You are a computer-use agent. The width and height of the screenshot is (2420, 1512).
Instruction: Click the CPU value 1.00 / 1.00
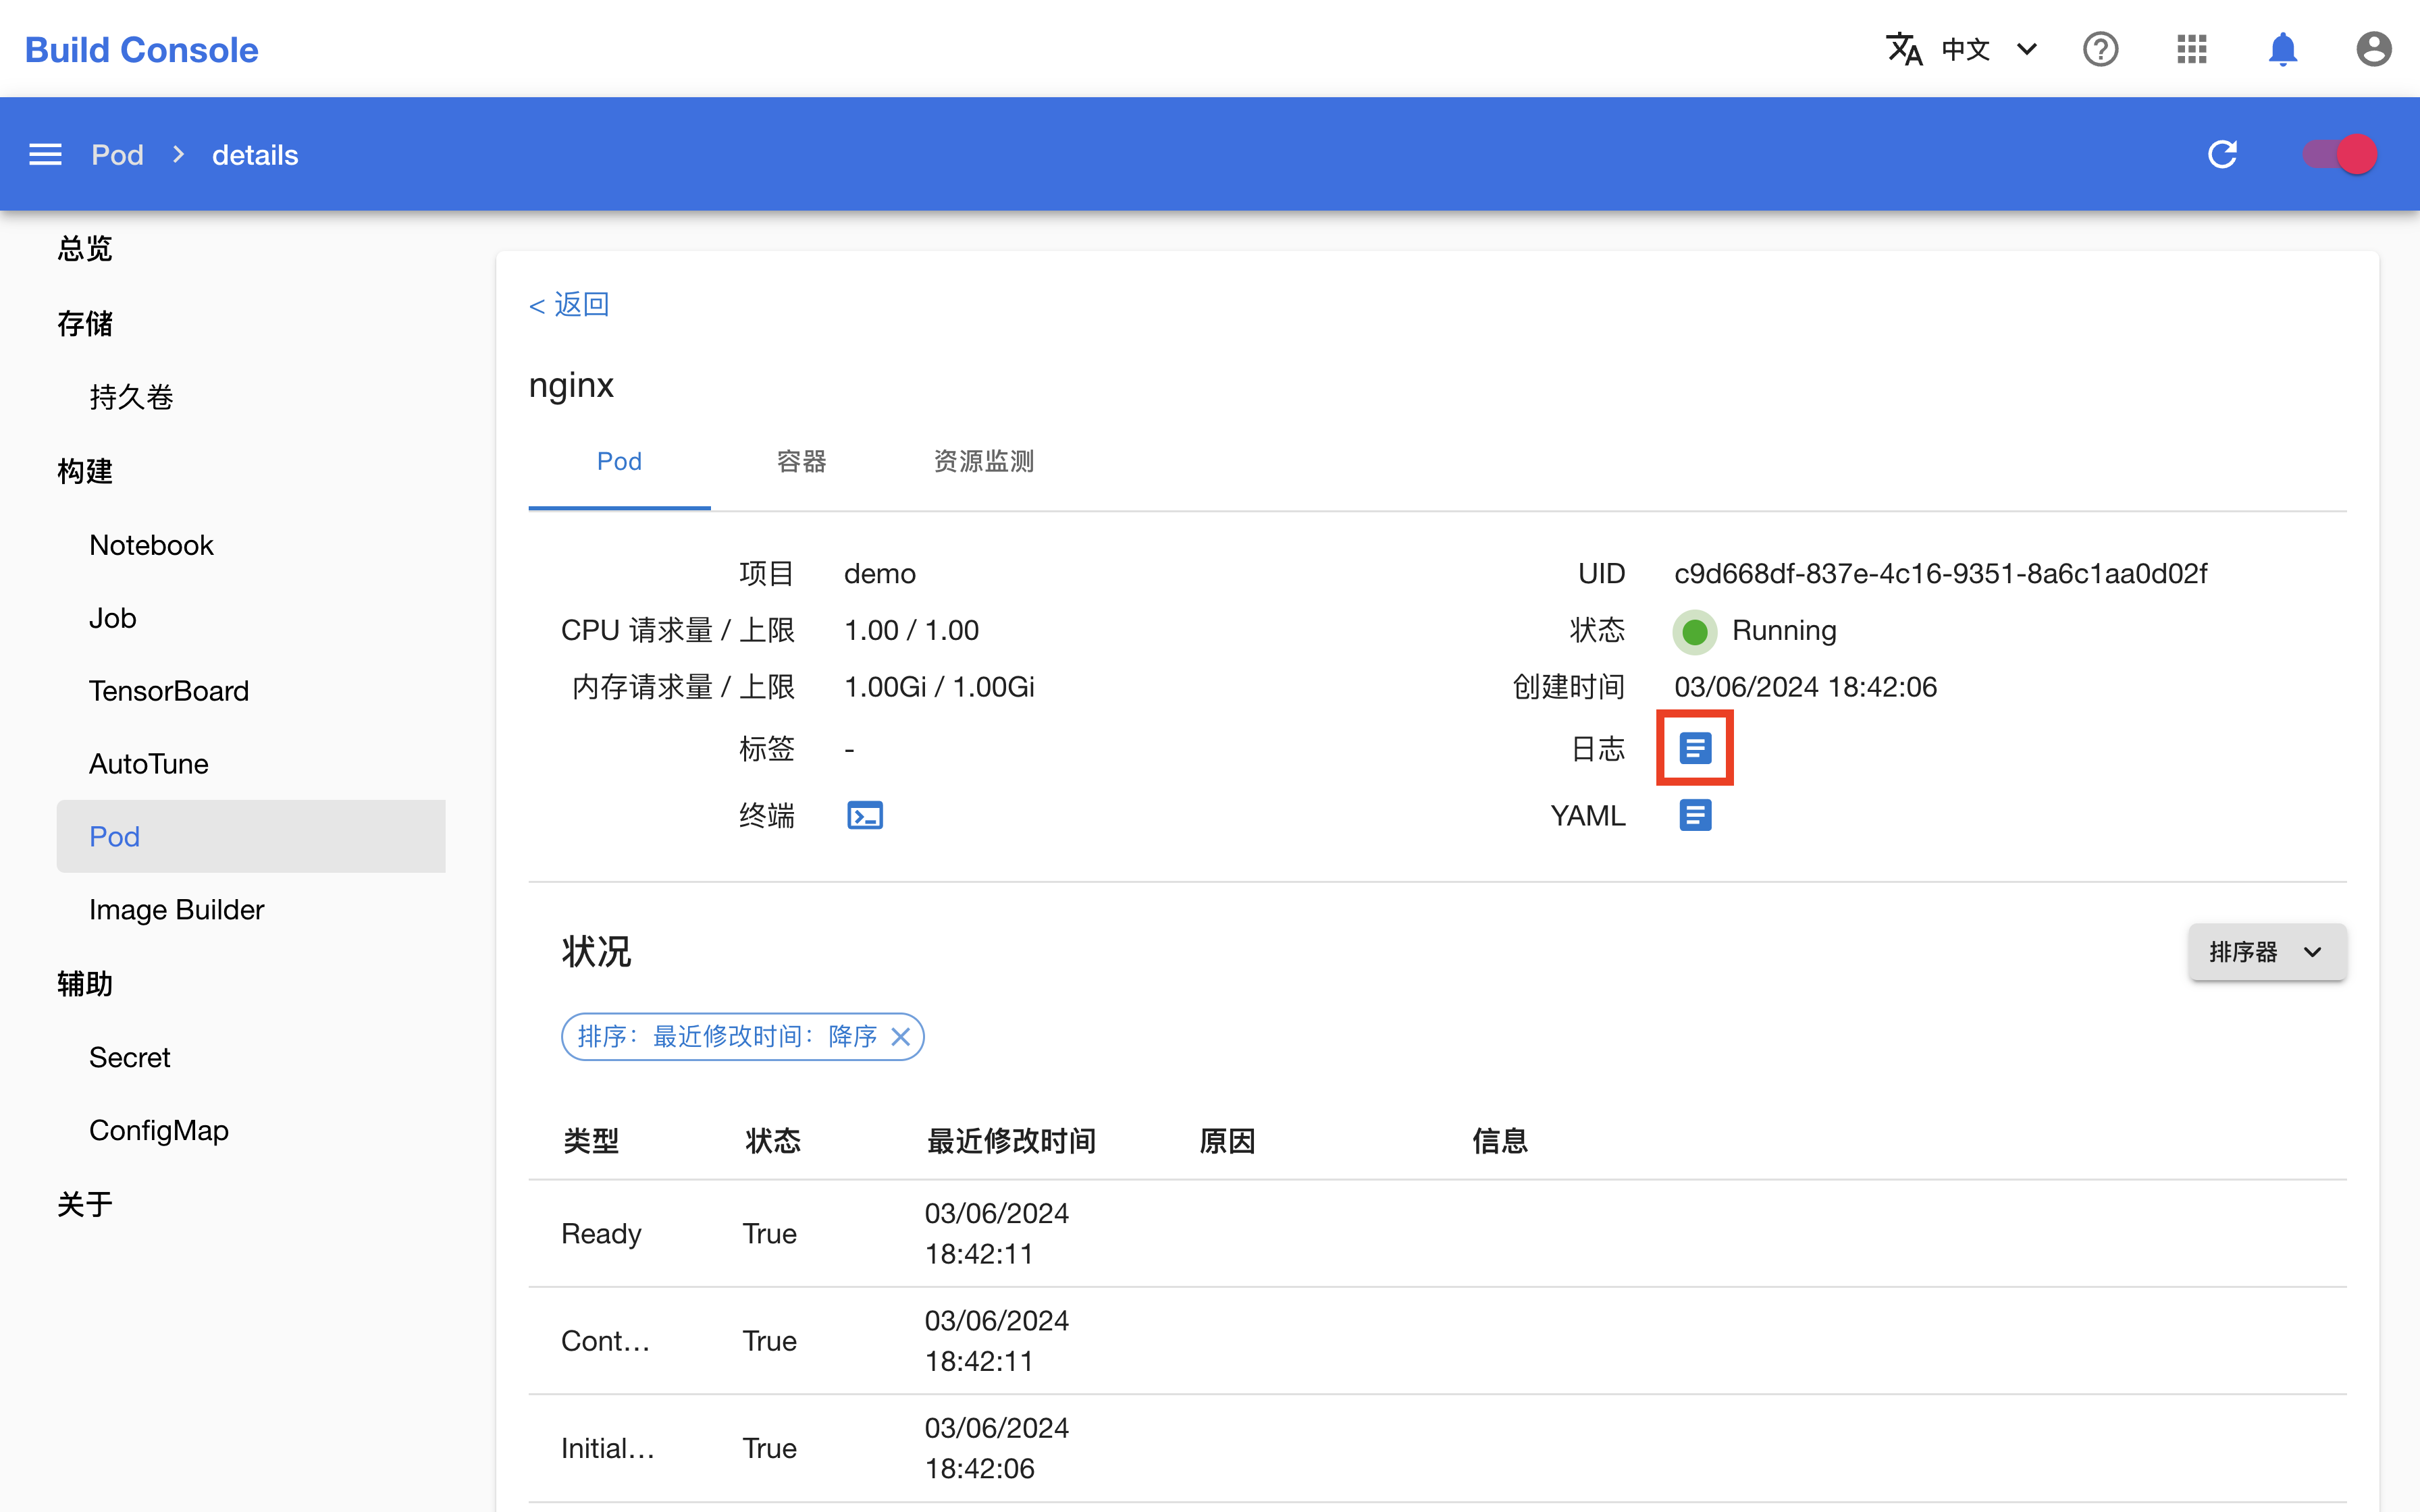coord(911,631)
